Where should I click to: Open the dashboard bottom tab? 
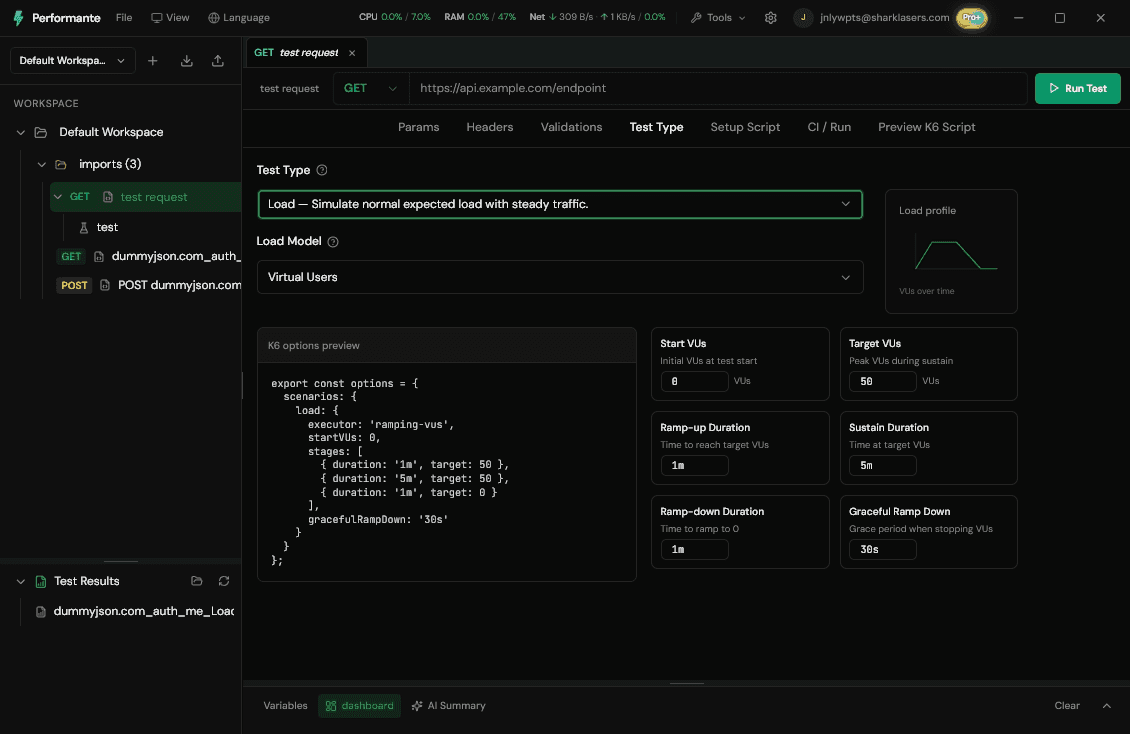[x=359, y=706]
